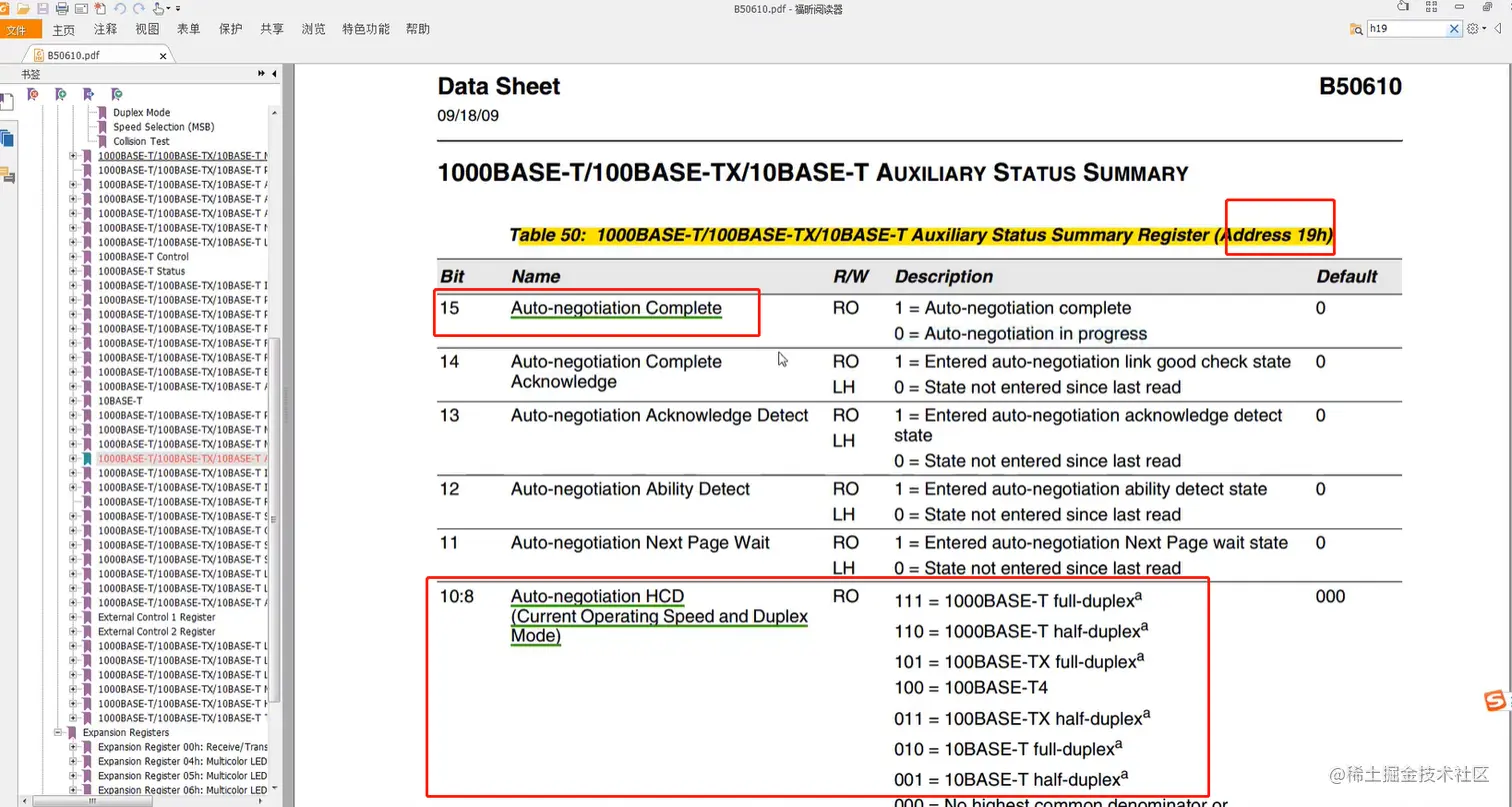This screenshot has height=807, width=1512.
Task: Click the '100 = 100BASE-T4' description line
Action: click(970, 688)
